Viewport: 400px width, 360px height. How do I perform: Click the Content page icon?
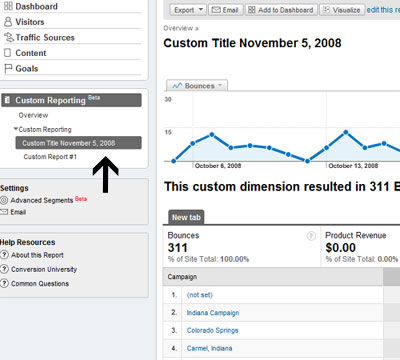pyautogui.click(x=7, y=53)
